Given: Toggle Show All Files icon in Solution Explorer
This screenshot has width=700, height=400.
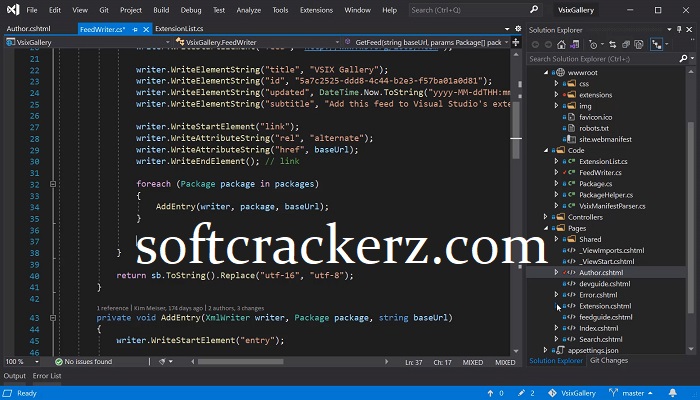Looking at the screenshot, I should (x=639, y=44).
